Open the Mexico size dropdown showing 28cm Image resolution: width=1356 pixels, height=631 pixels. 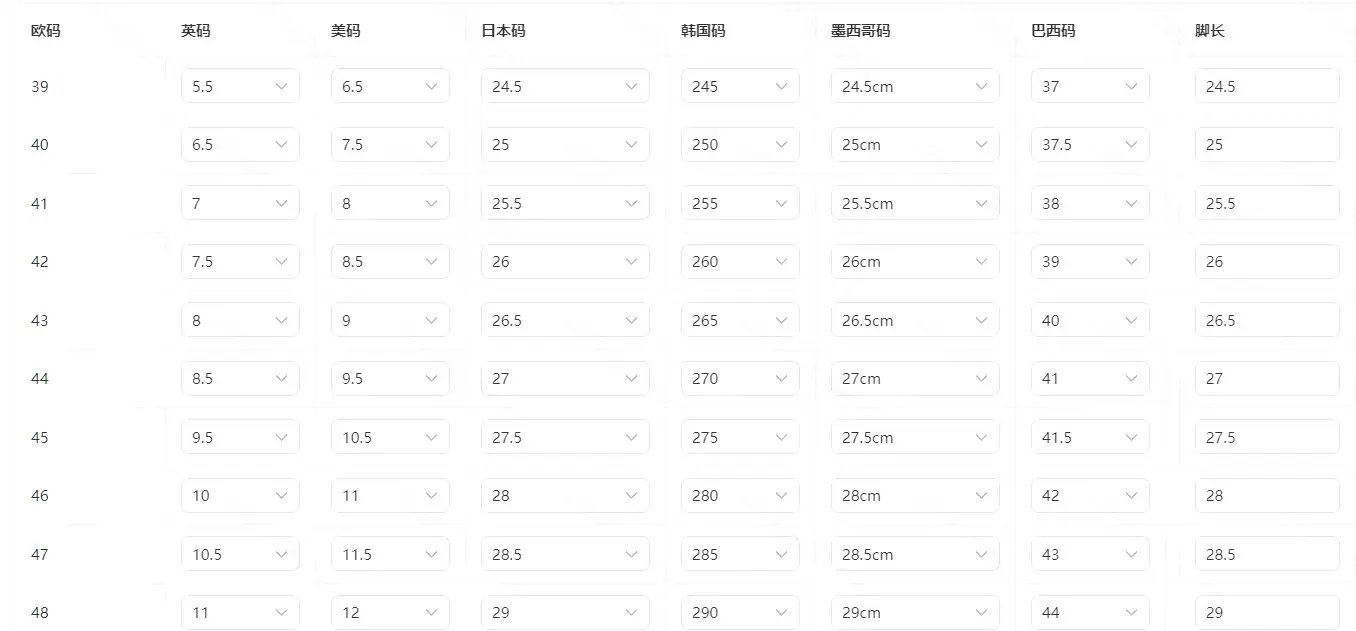click(x=915, y=496)
